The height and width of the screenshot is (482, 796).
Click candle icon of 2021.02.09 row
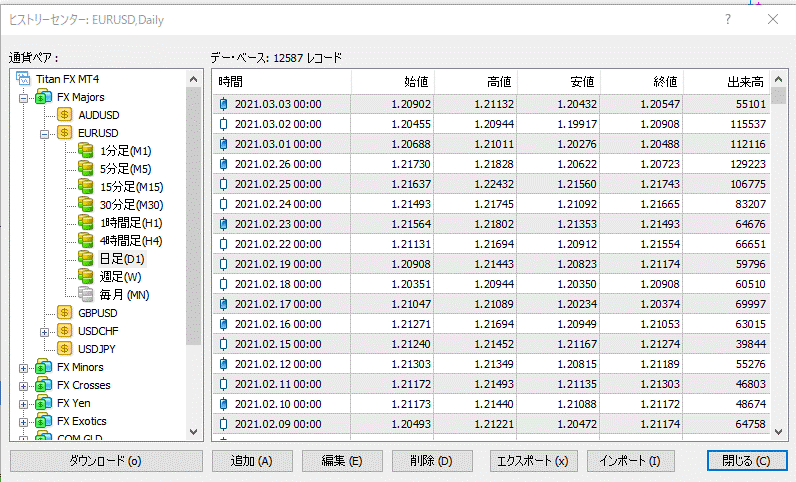tap(223, 424)
